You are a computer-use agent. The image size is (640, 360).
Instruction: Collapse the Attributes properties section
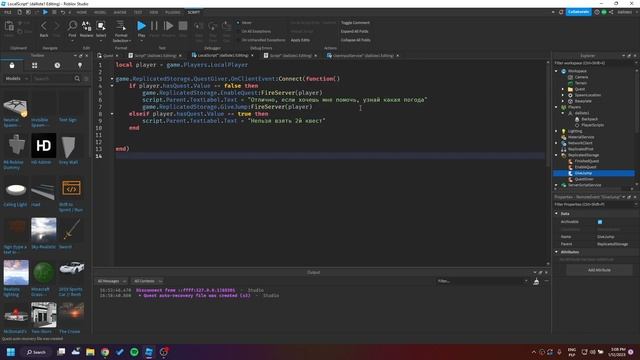click(556, 252)
